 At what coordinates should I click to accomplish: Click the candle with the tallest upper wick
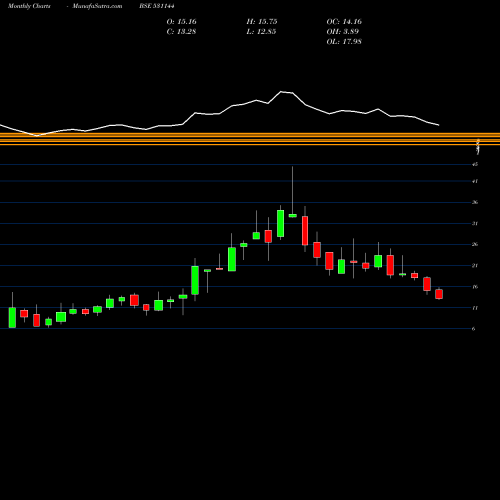click(x=293, y=215)
